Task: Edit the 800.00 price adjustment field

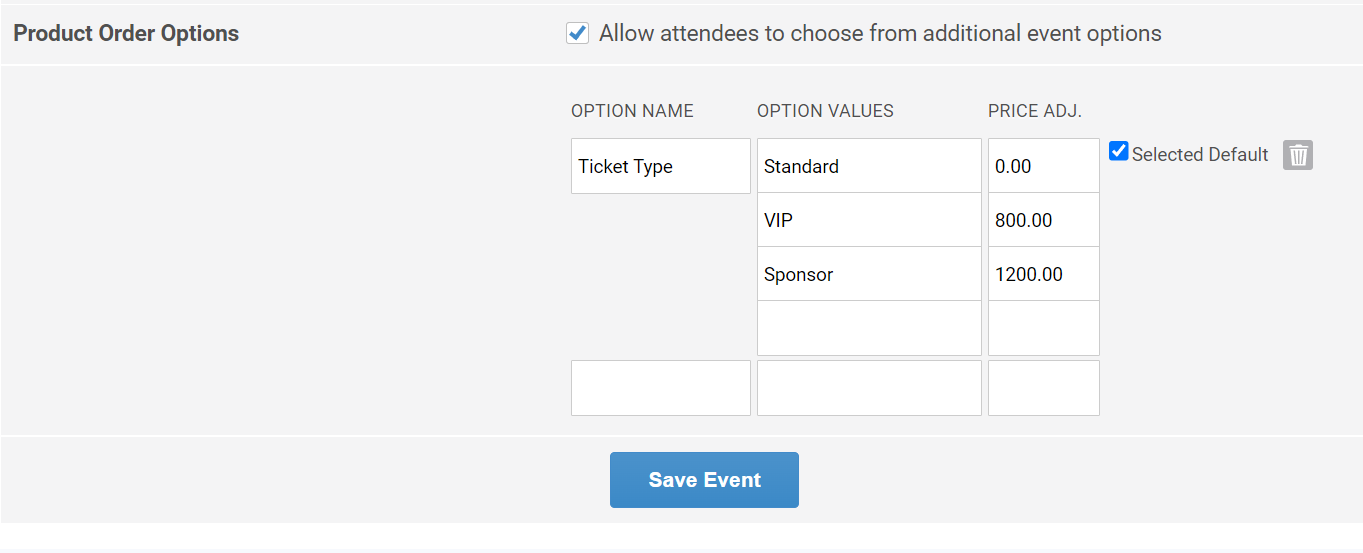Action: [1043, 220]
